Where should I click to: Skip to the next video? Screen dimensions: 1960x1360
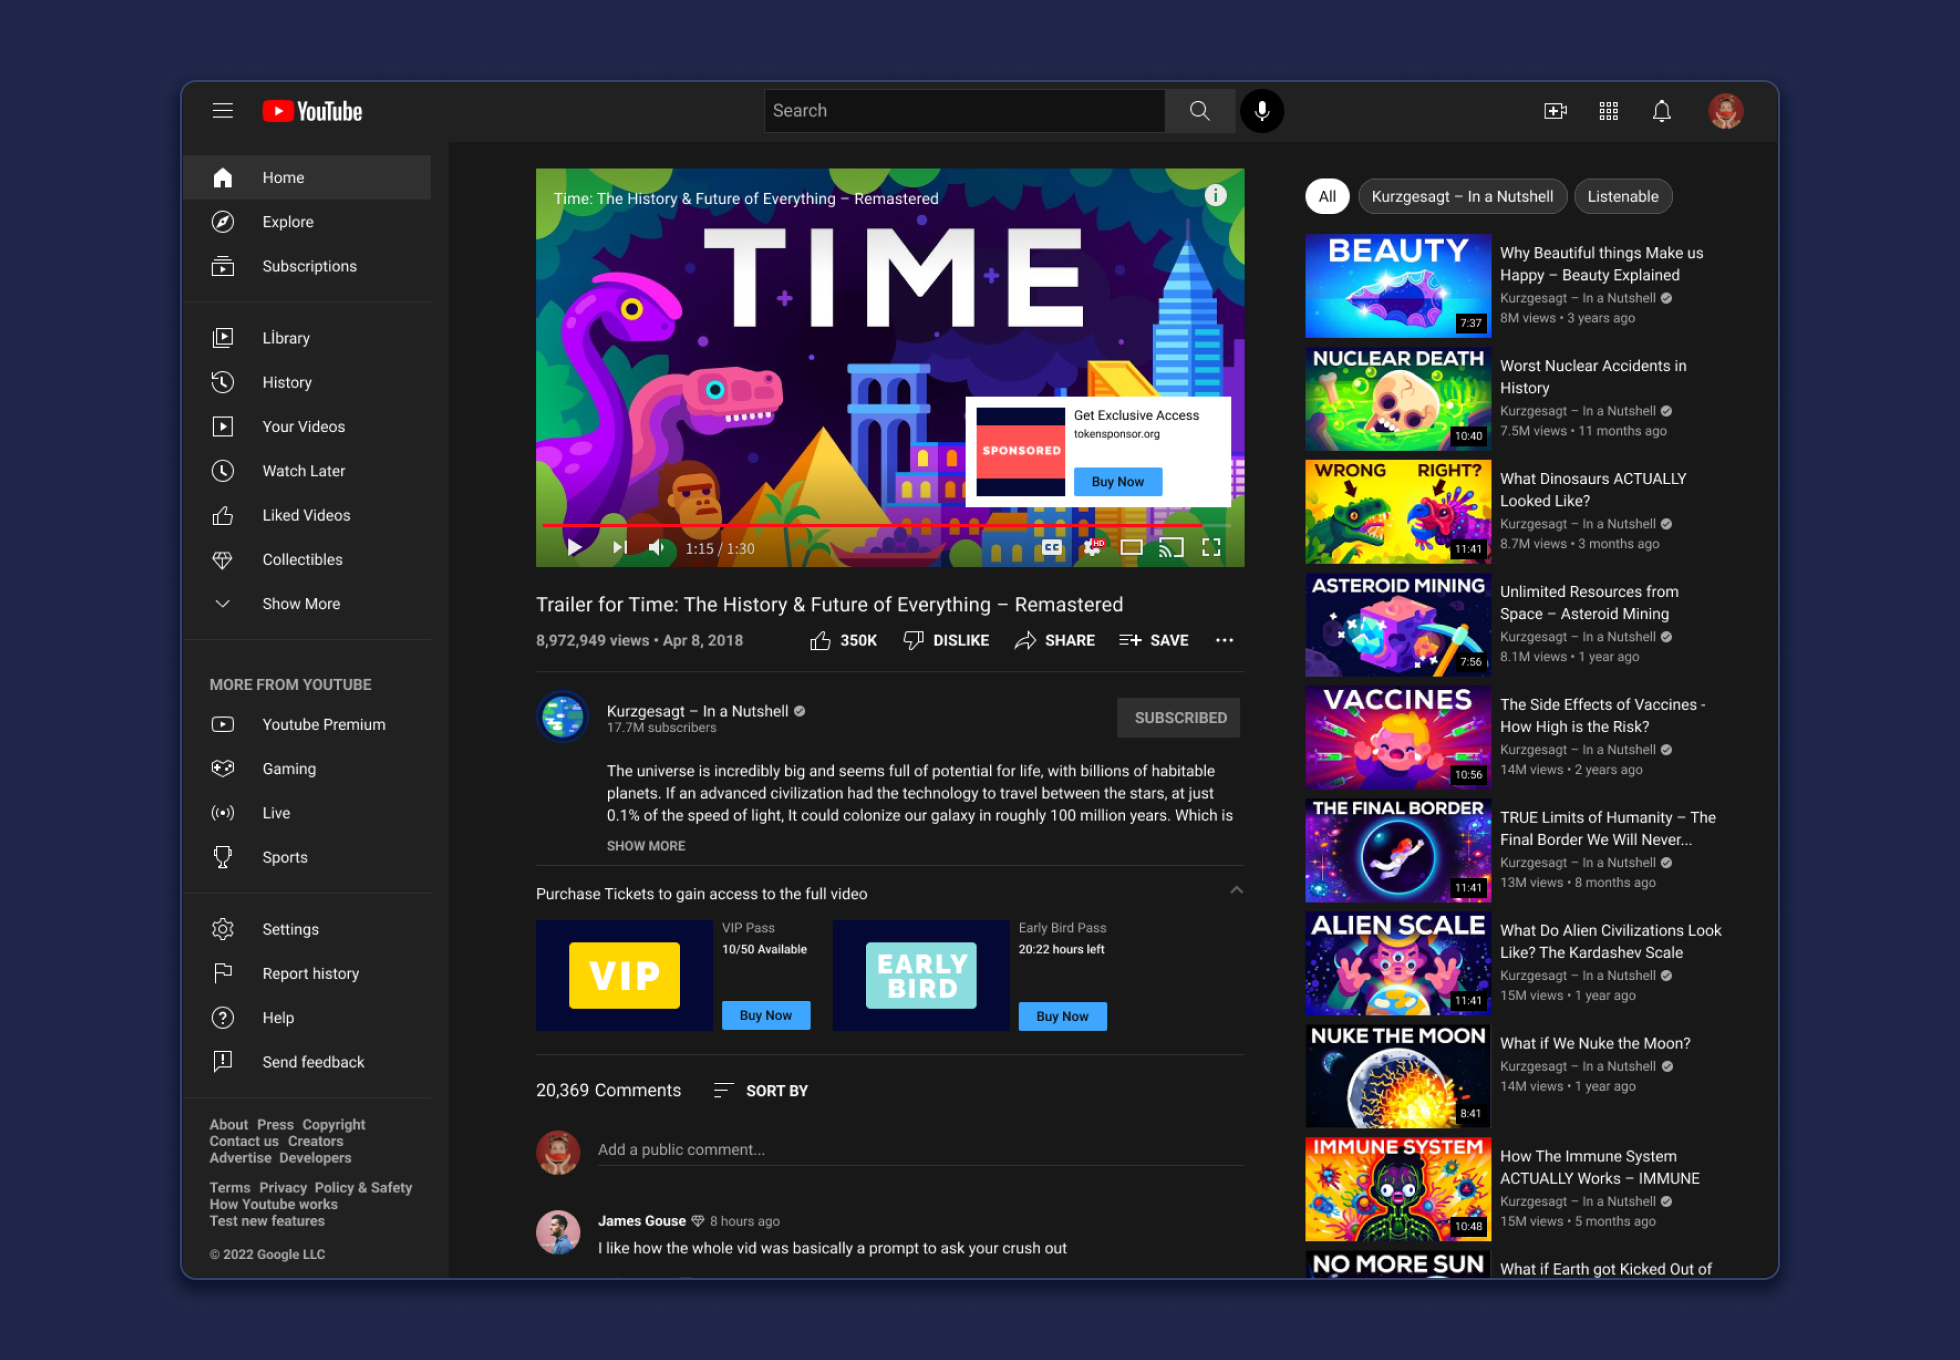pyautogui.click(x=620, y=547)
